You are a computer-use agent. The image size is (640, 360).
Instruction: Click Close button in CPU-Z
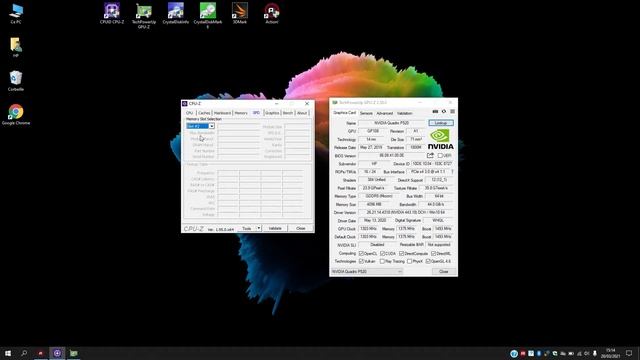click(301, 228)
